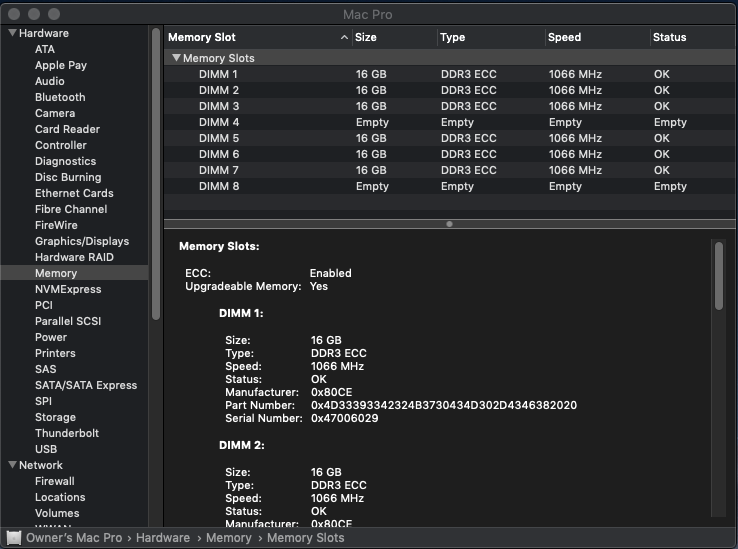Collapse the Memory Slots disclosure triangle

(176, 58)
